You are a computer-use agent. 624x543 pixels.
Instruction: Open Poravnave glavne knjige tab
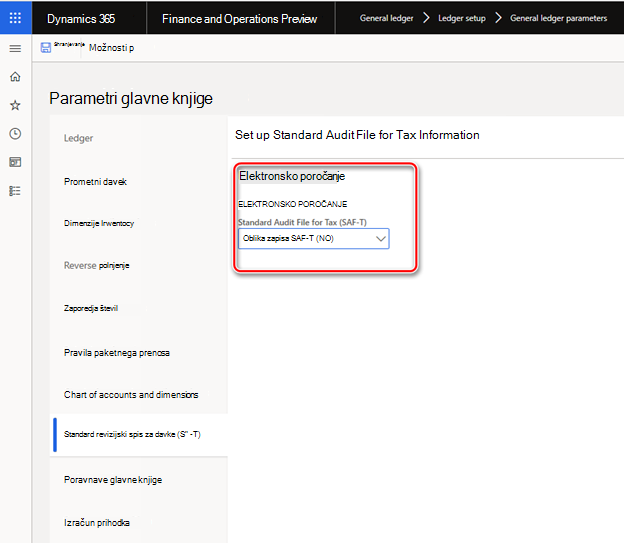pyautogui.click(x=113, y=480)
